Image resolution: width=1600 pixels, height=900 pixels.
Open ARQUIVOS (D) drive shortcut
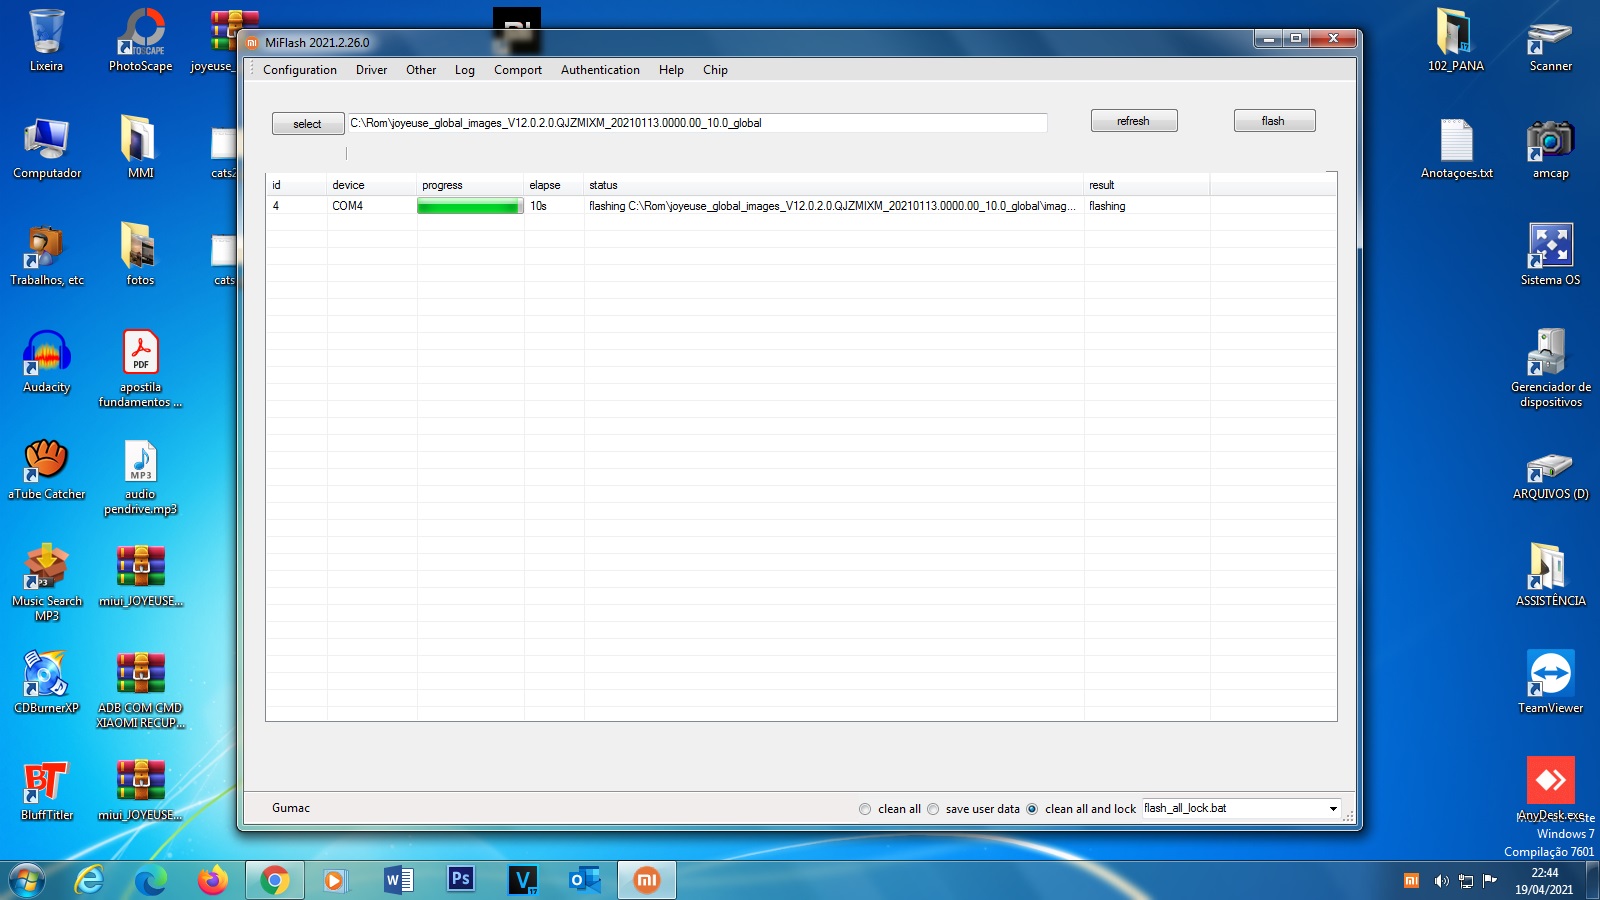pos(1550,476)
